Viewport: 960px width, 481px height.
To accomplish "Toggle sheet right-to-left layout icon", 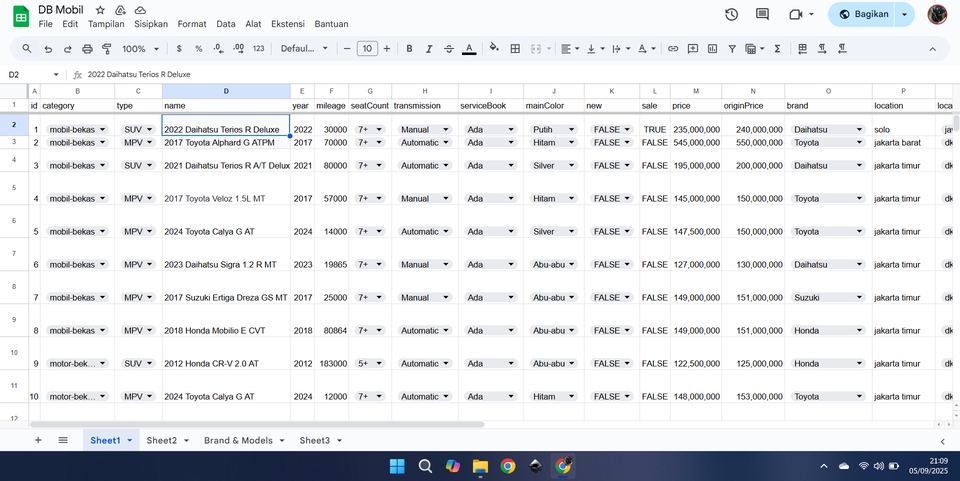I will click(x=802, y=49).
